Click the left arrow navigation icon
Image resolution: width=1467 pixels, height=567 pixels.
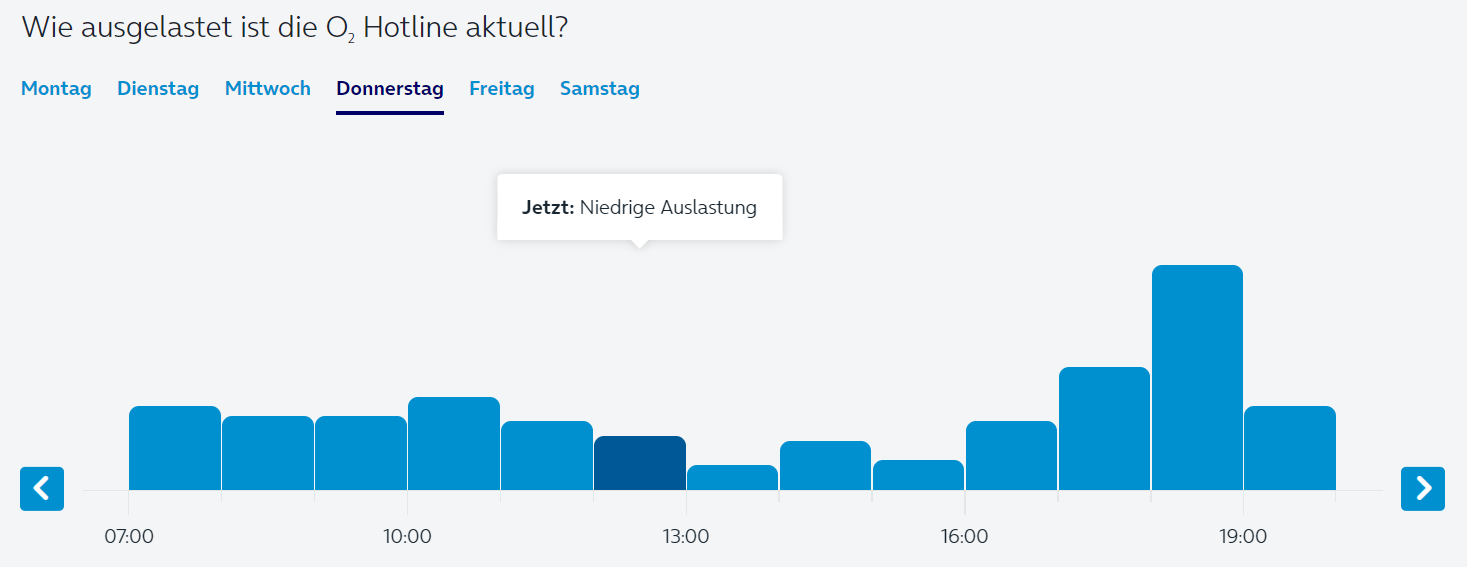click(x=42, y=488)
